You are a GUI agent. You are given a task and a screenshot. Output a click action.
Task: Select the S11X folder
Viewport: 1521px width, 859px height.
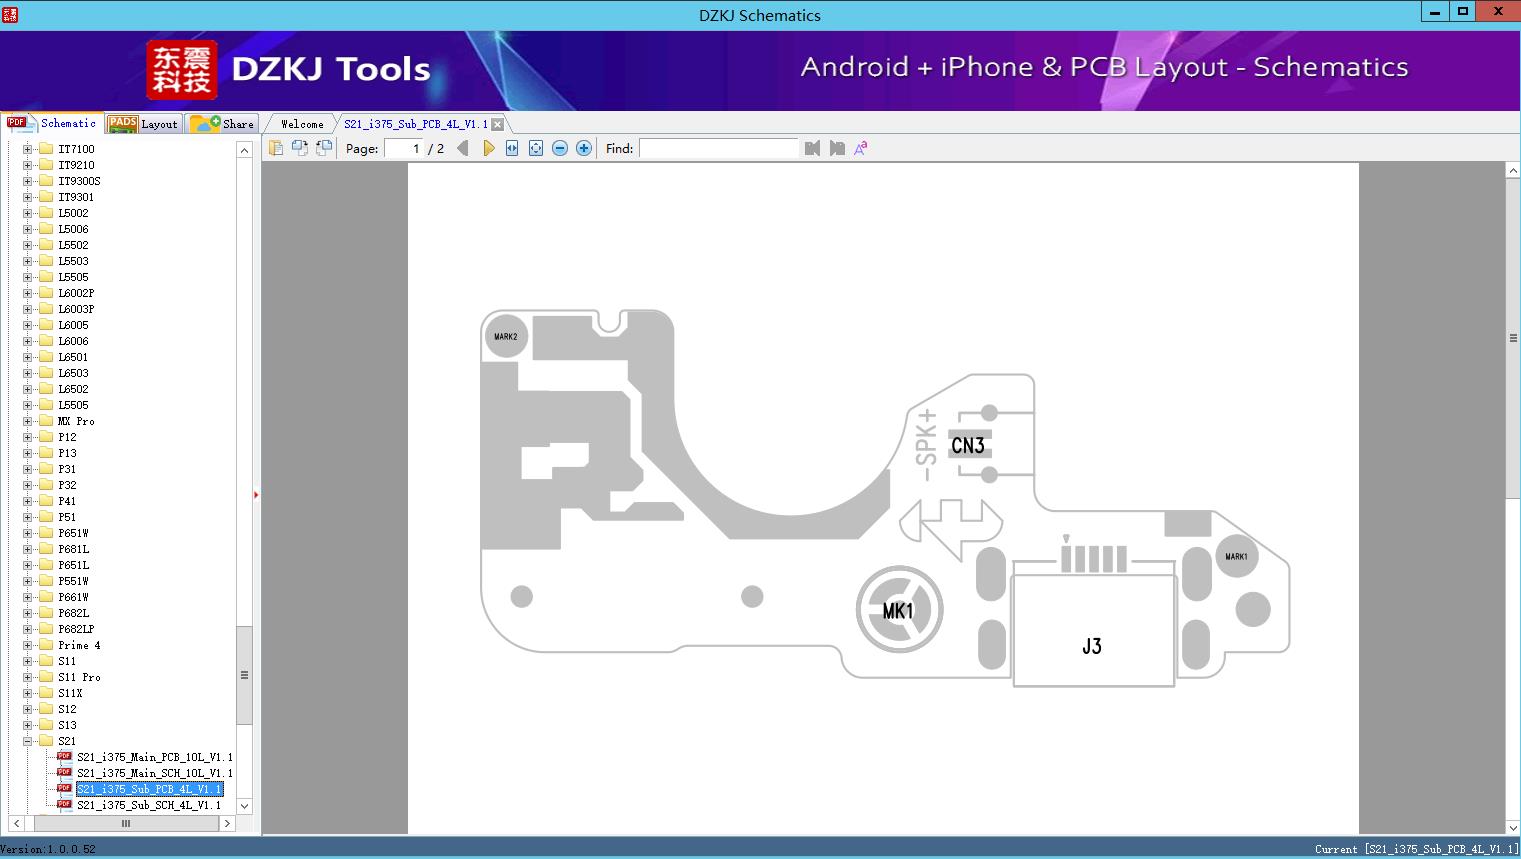(x=70, y=693)
